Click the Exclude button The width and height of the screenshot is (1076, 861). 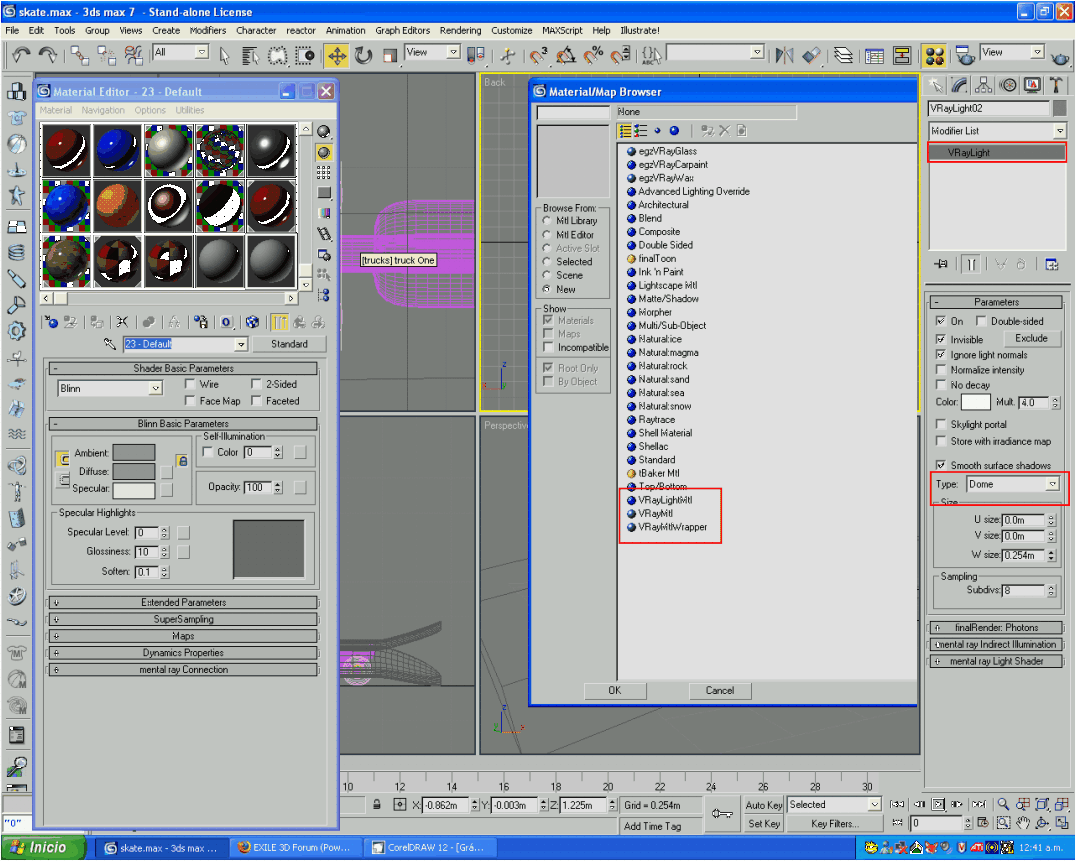pyautogui.click(x=1031, y=338)
